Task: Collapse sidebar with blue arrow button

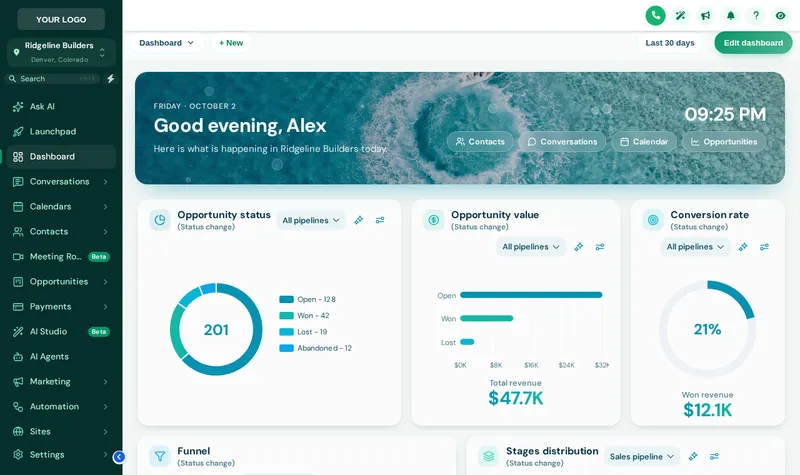Action: pos(119,457)
